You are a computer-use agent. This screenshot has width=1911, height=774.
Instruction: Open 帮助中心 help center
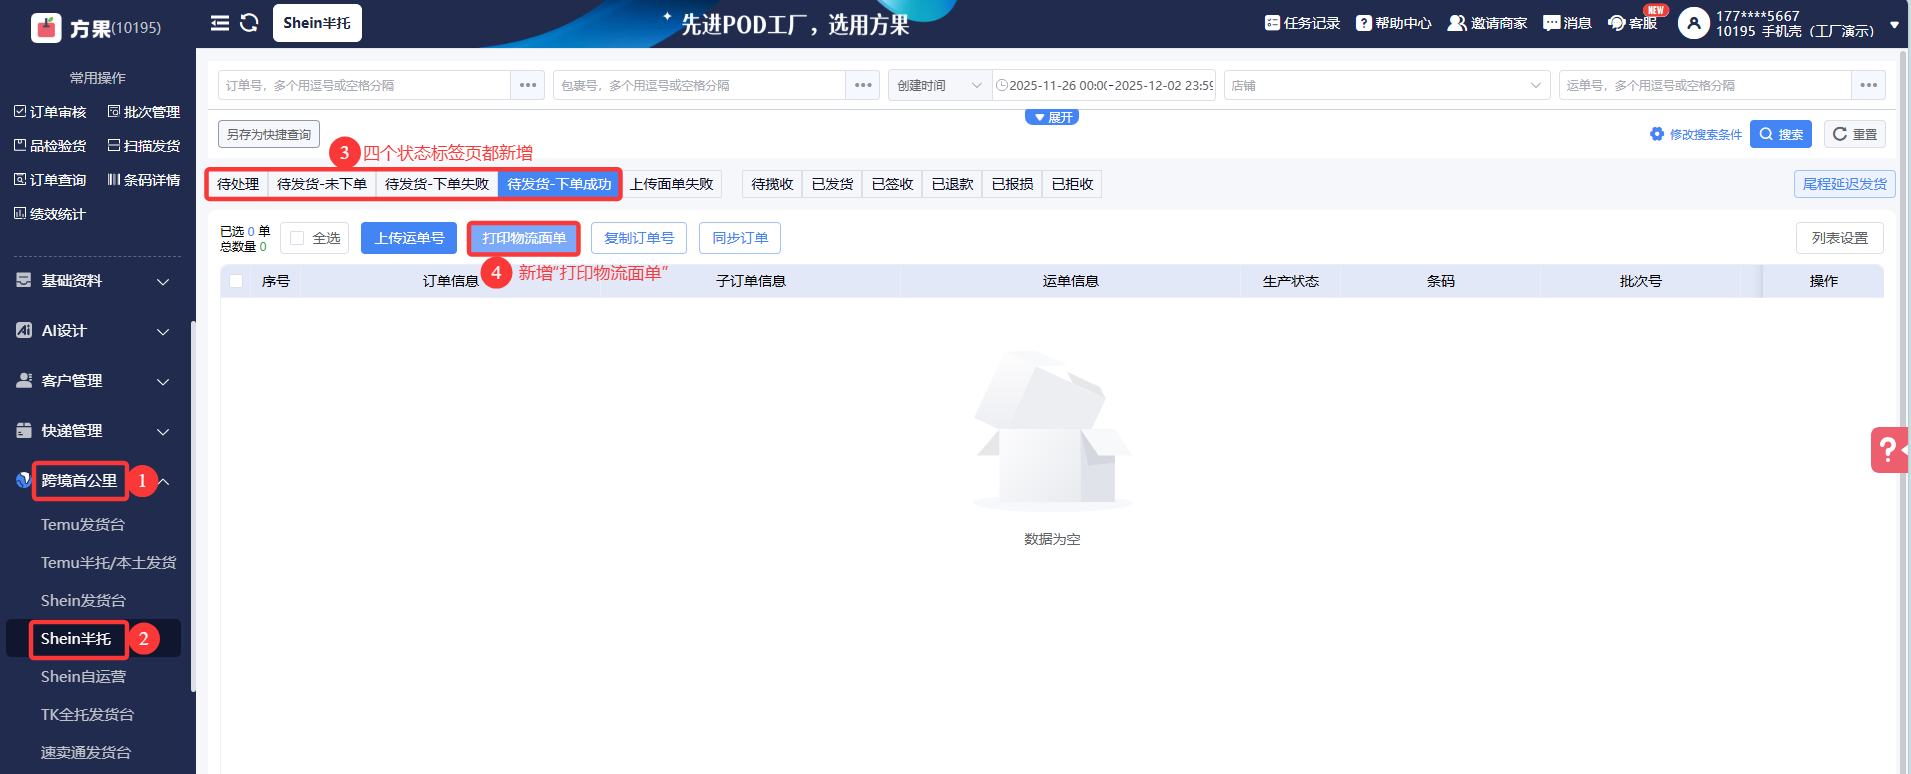pyautogui.click(x=1394, y=23)
